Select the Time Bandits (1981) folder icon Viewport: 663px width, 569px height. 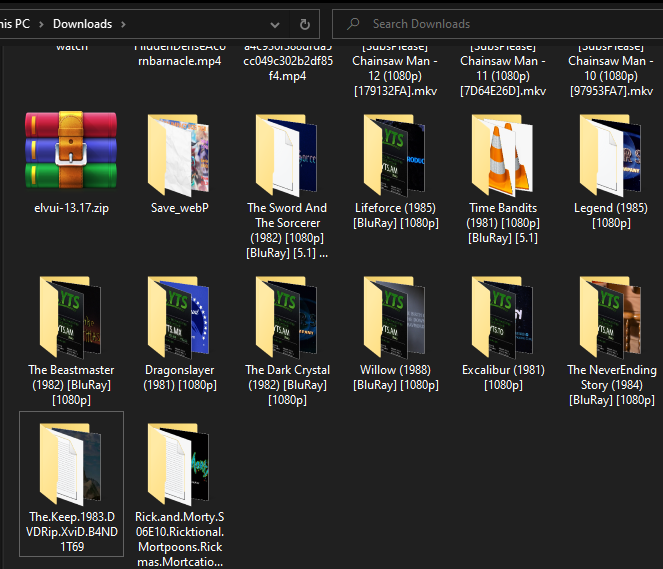coord(503,155)
